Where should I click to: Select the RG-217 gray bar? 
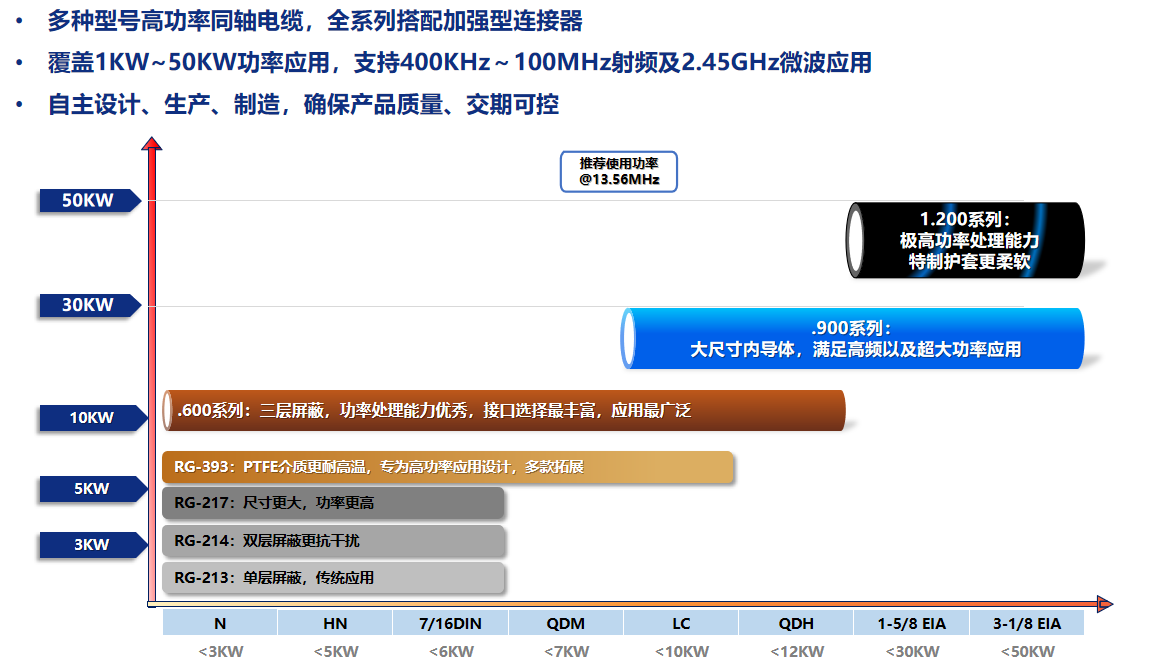point(333,503)
